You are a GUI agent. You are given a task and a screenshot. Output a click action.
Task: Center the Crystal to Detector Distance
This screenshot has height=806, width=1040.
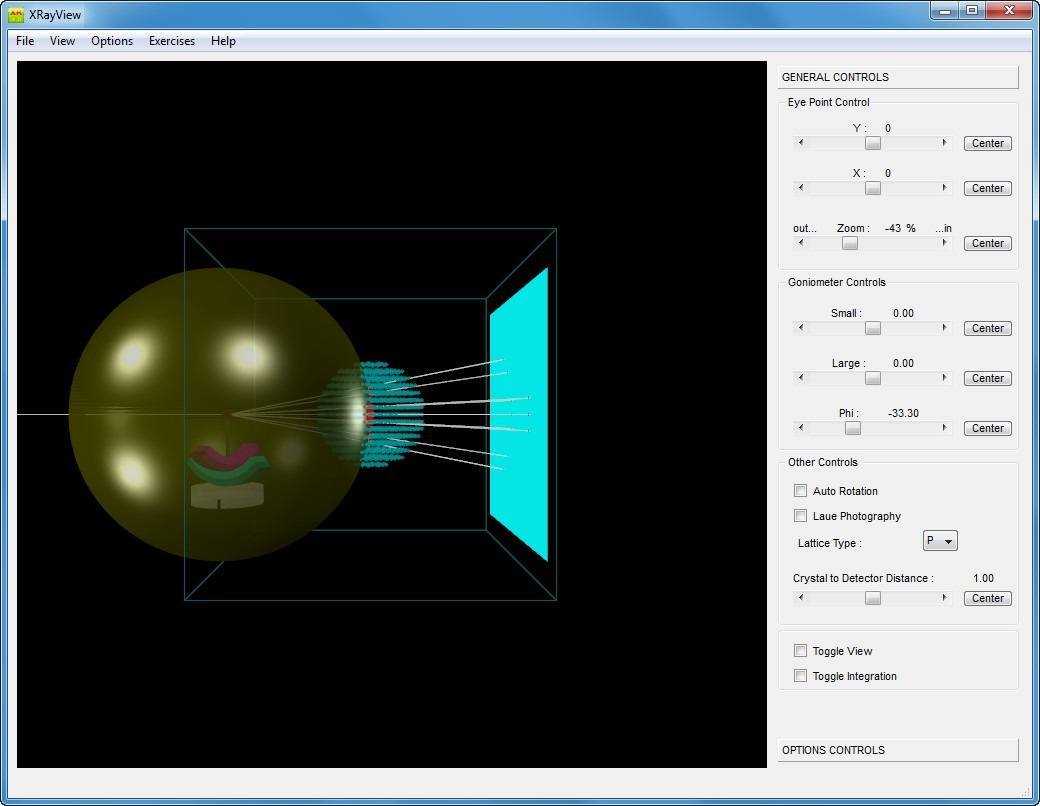(x=988, y=598)
